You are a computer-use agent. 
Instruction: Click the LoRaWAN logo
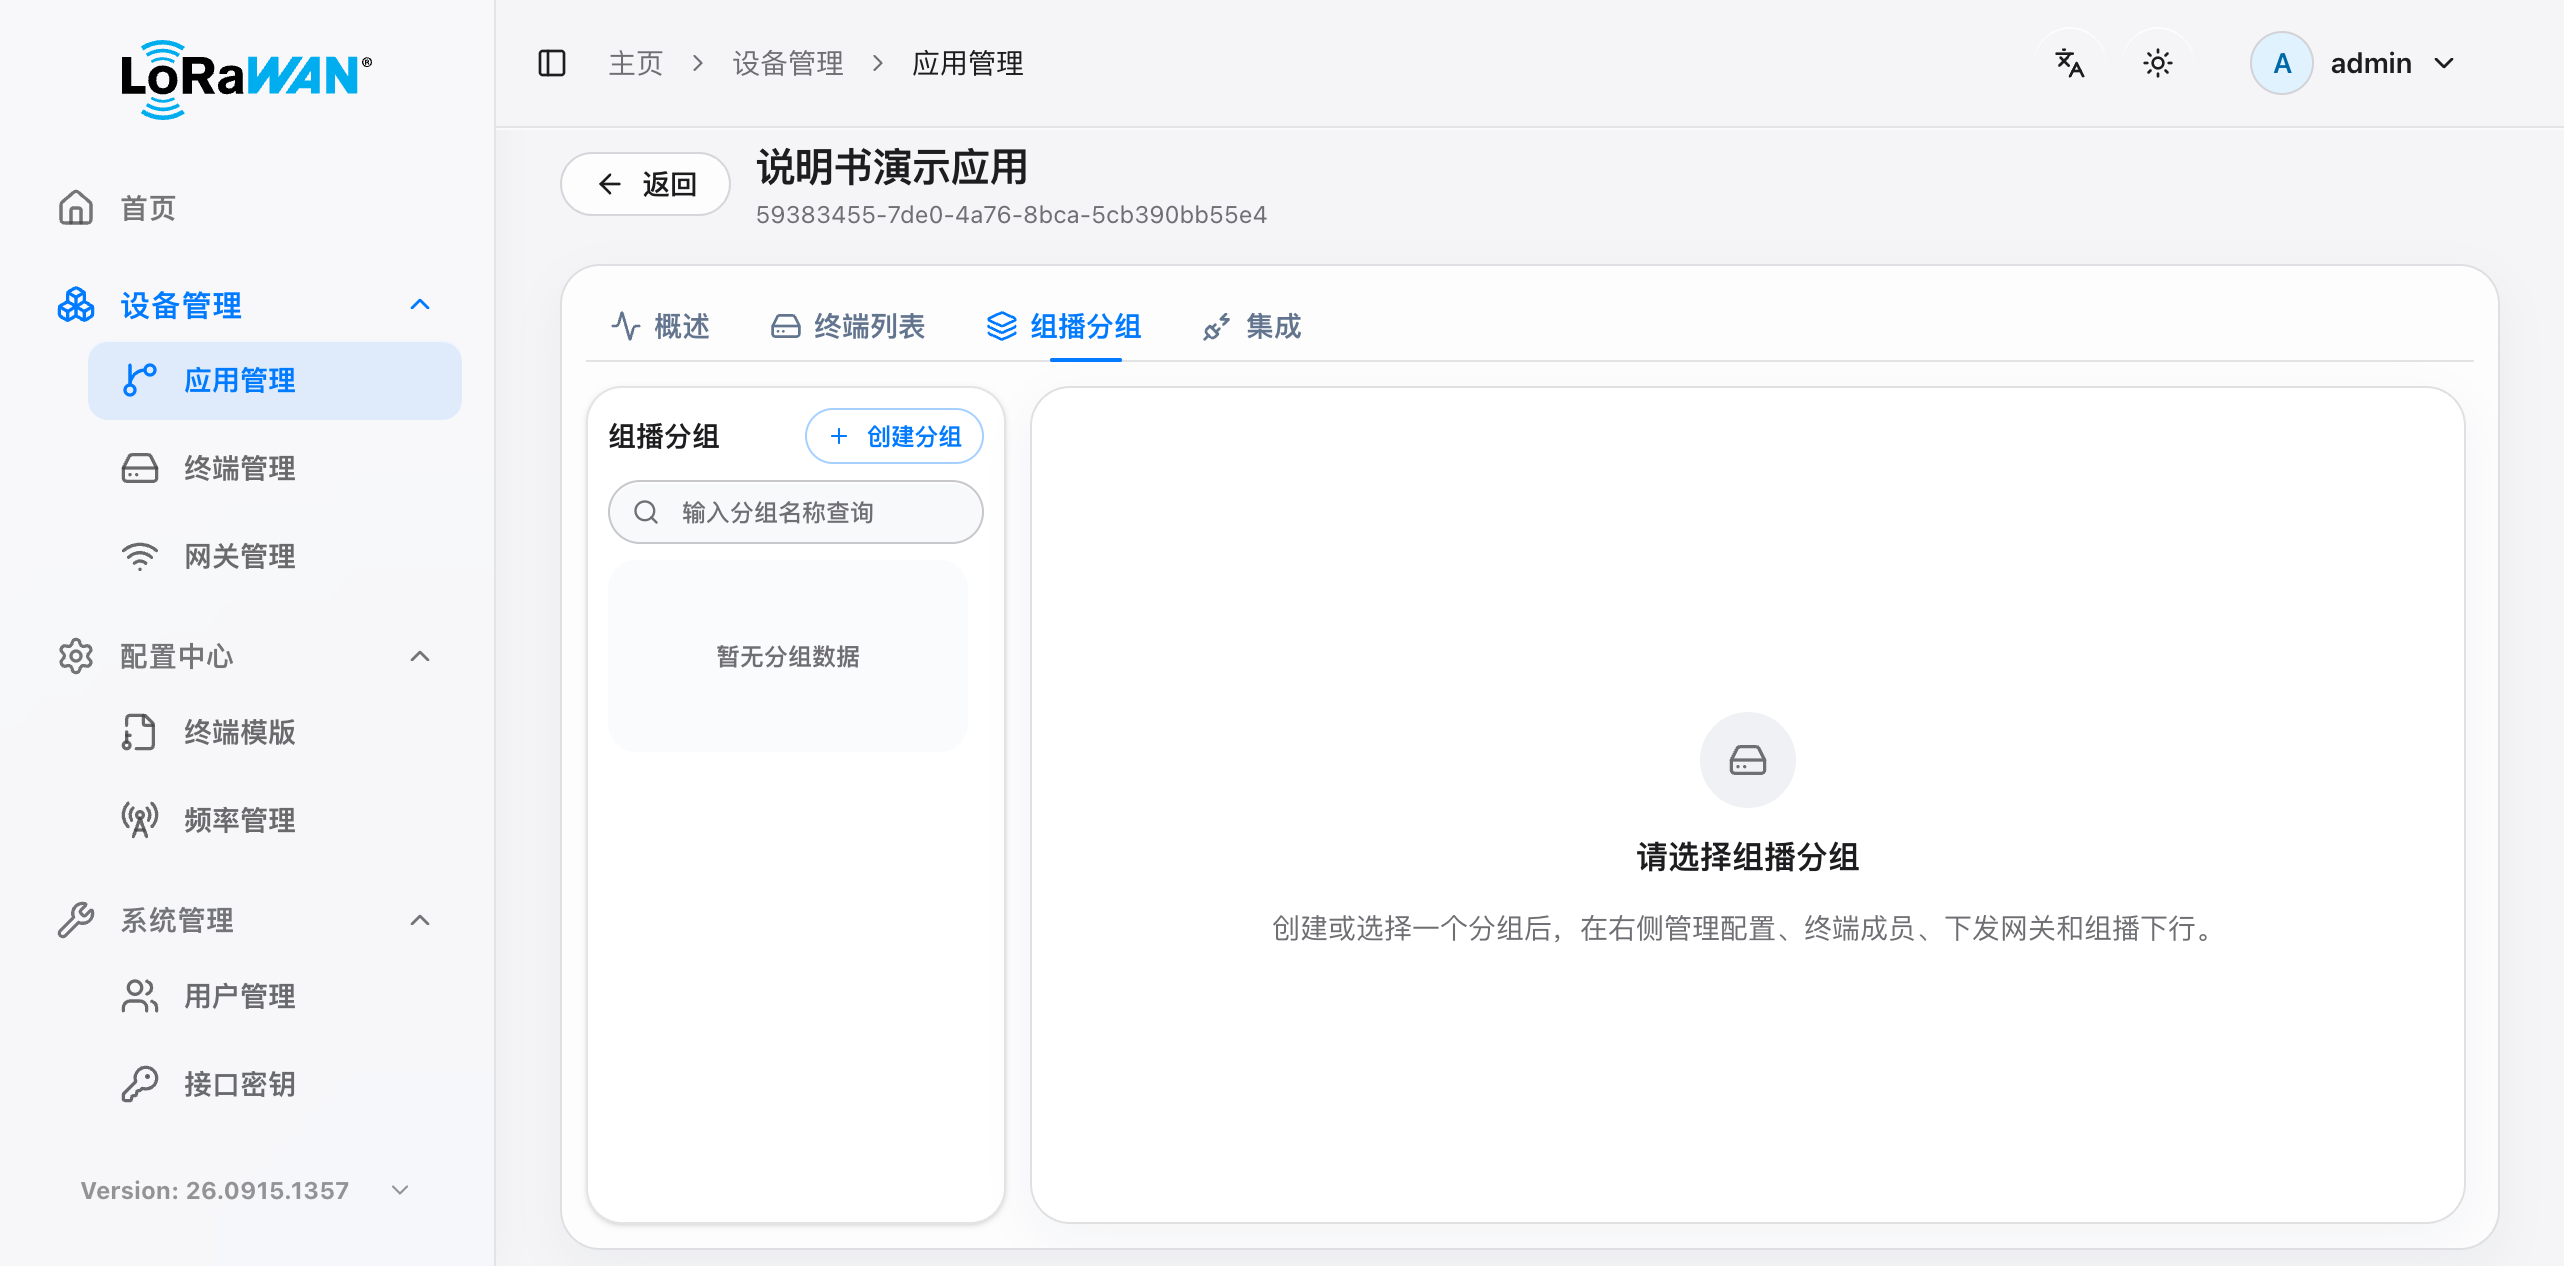(246, 79)
